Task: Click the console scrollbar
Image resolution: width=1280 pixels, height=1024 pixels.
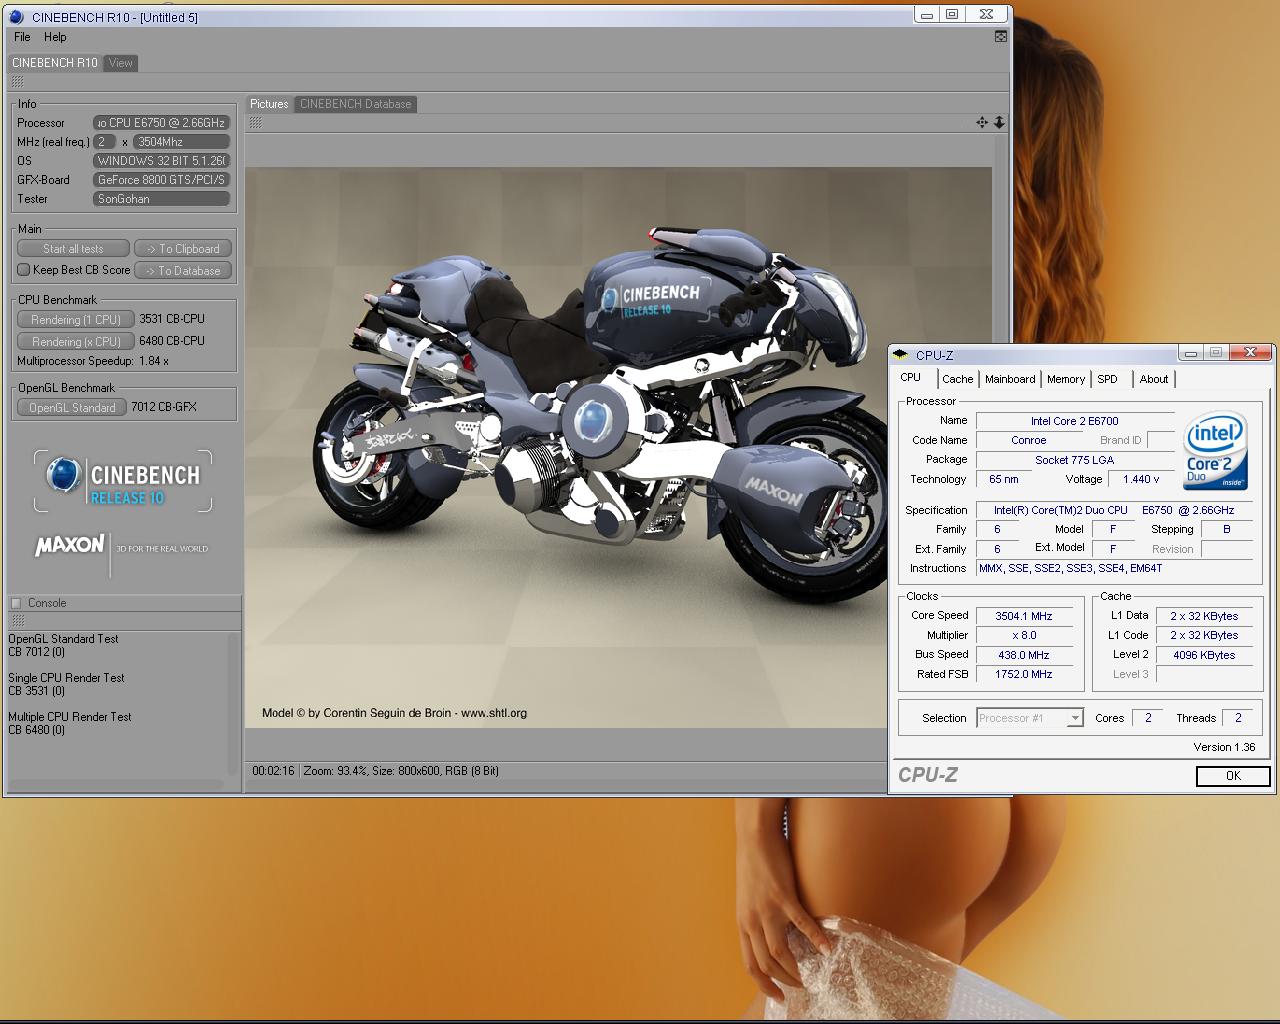Action: click(x=235, y=705)
